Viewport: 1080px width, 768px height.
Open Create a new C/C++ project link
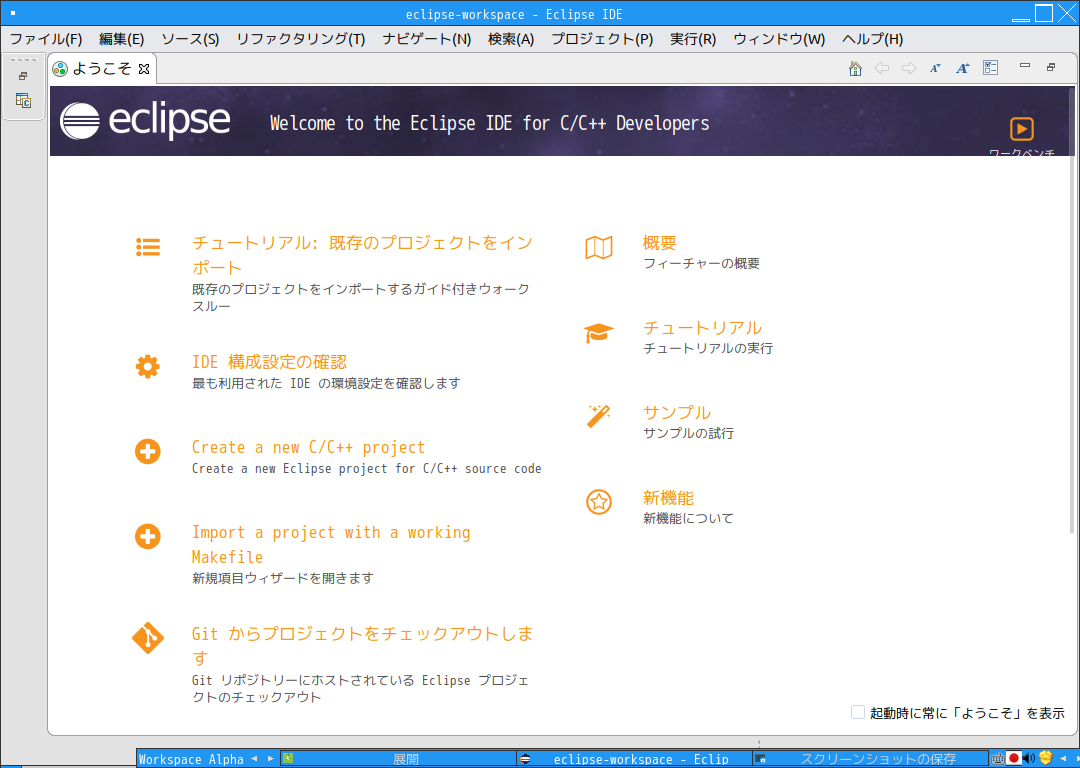(x=308, y=447)
